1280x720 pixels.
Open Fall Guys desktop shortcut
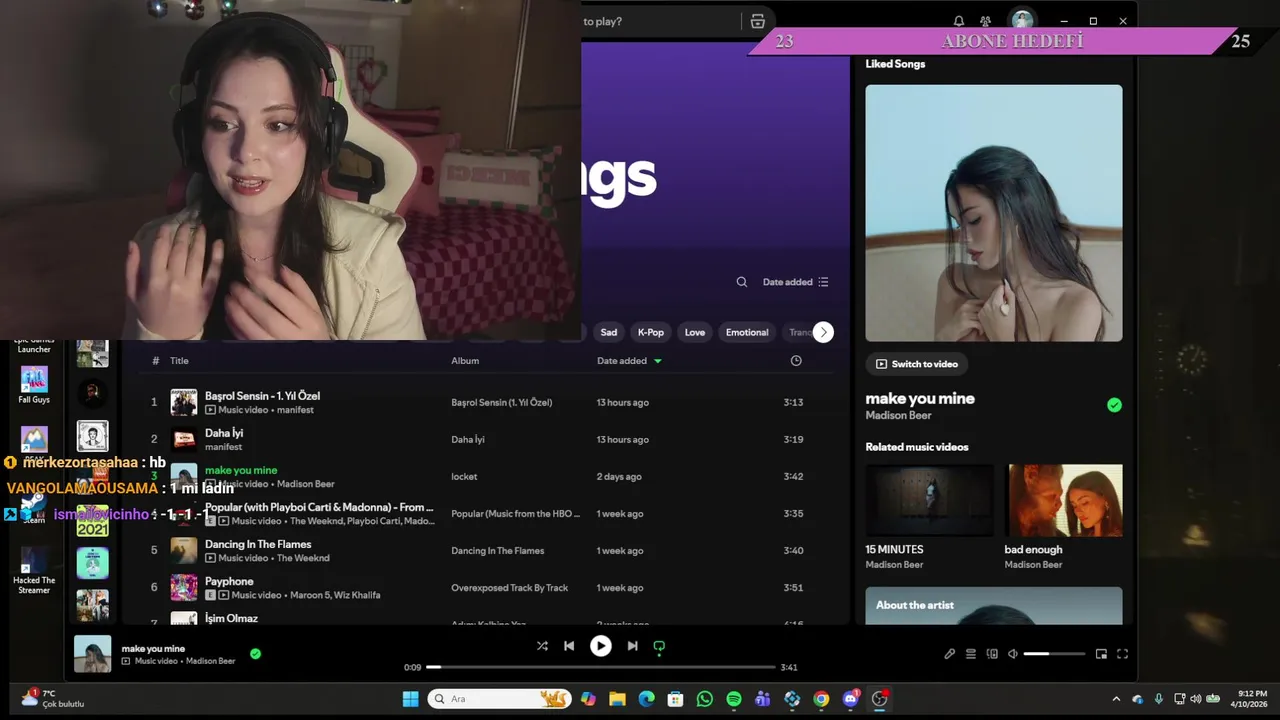34,385
